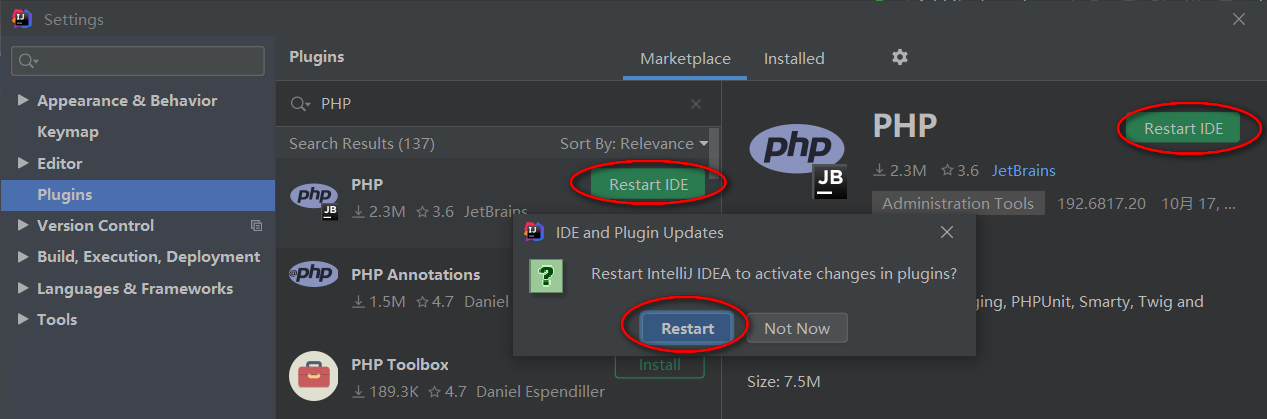Click Not Now in the updates dialog
This screenshot has height=419, width=1267.
(x=797, y=328)
